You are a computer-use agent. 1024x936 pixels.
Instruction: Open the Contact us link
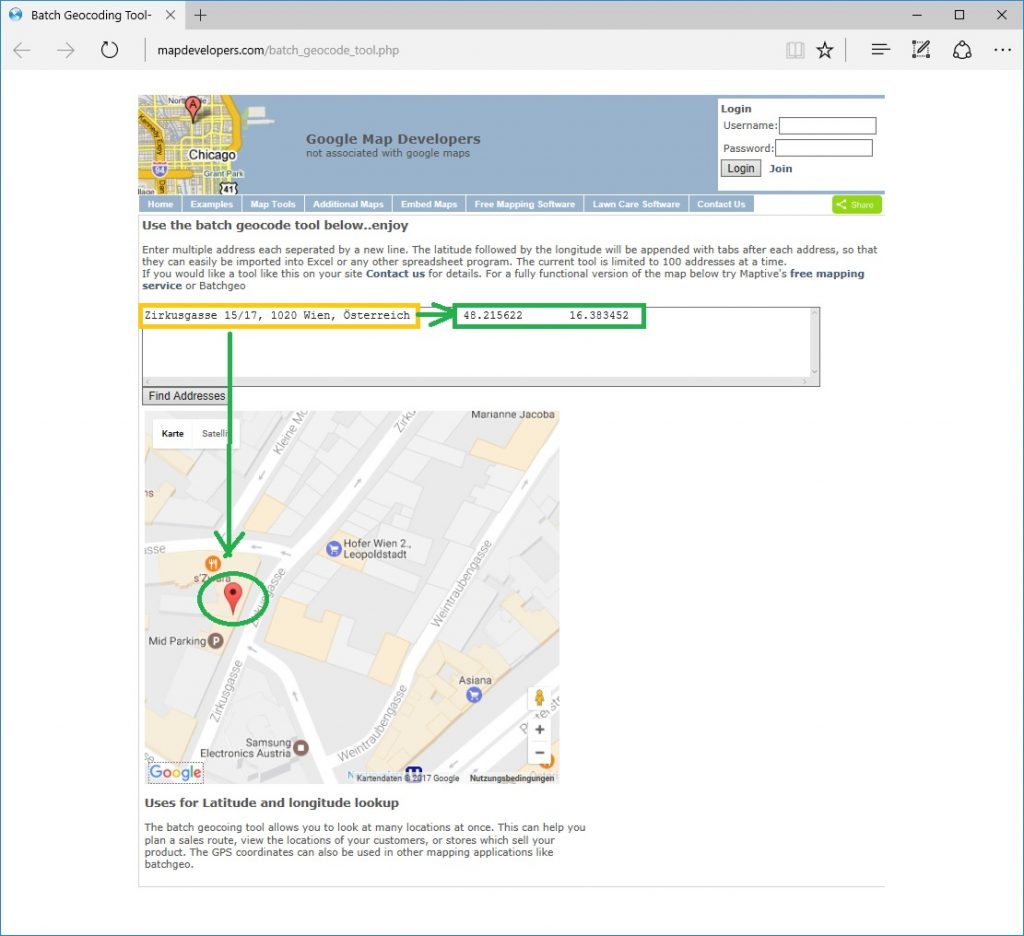click(x=395, y=273)
